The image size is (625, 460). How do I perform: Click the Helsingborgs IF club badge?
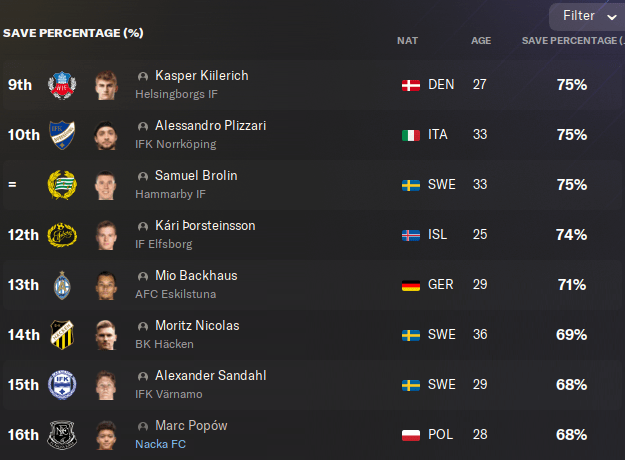pos(62,85)
